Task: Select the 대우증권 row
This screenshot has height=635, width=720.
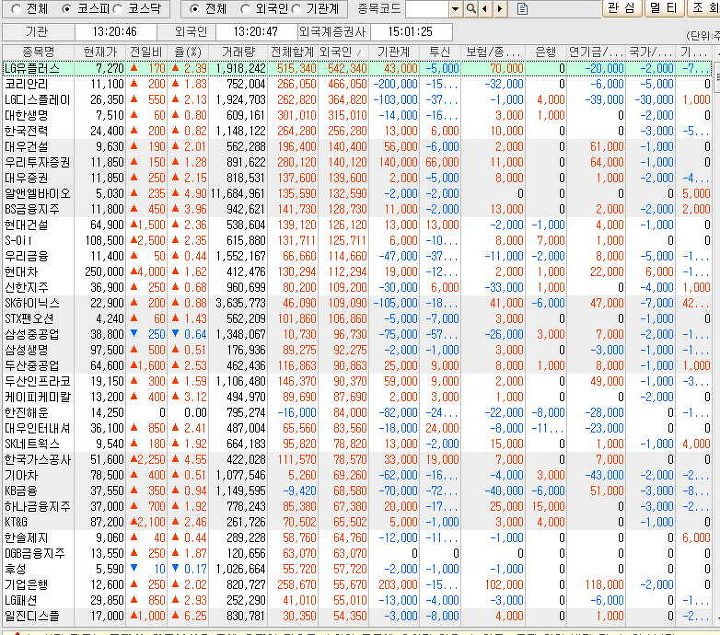Action: [357, 178]
